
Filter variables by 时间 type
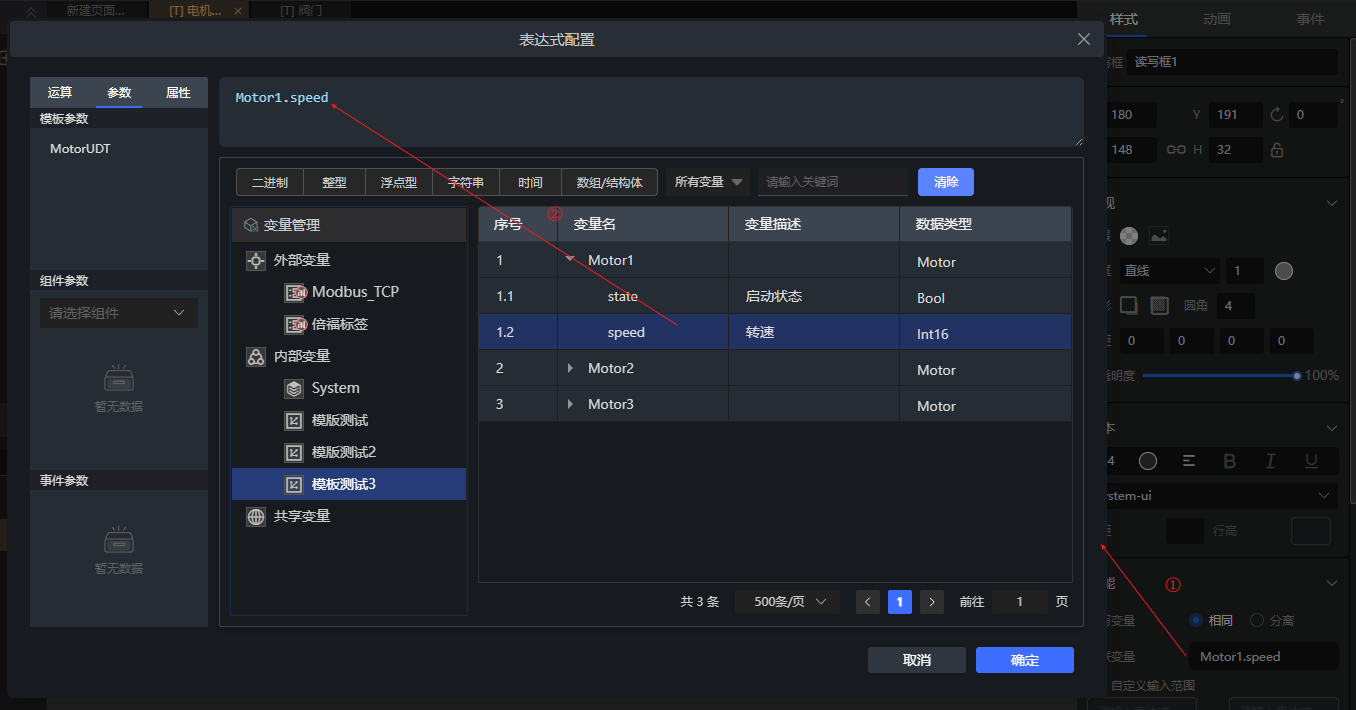pyautogui.click(x=530, y=182)
